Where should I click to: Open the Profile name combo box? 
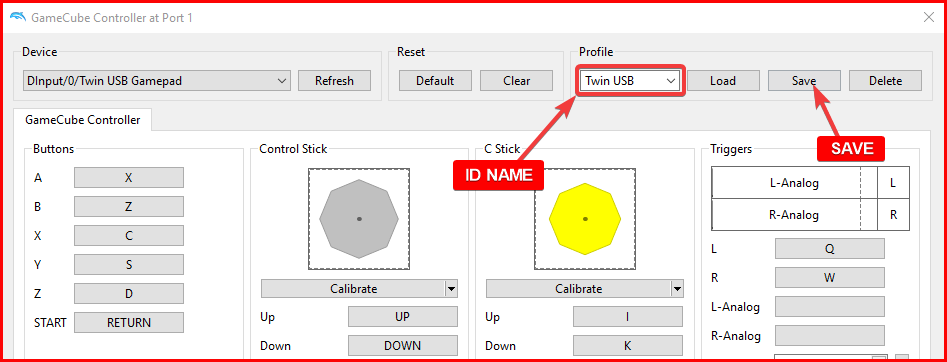[x=630, y=80]
